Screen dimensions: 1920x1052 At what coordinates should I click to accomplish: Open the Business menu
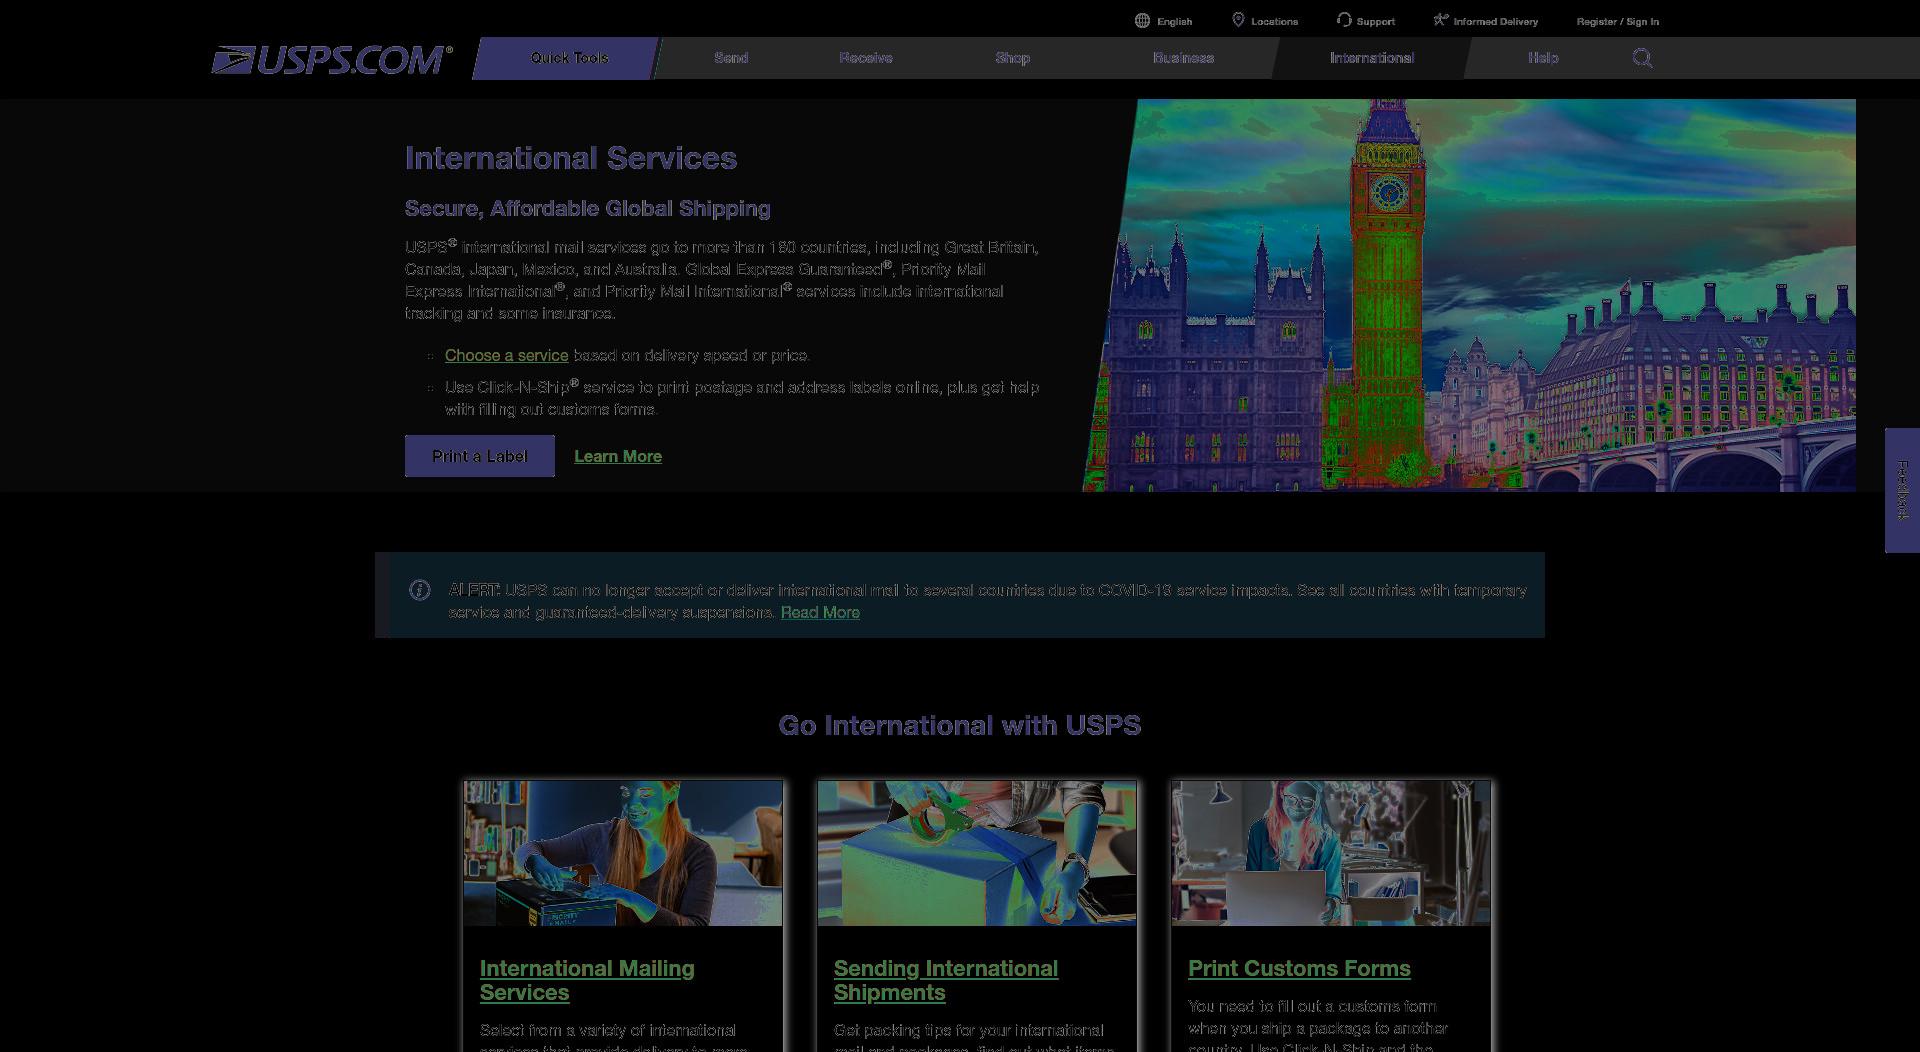point(1183,58)
